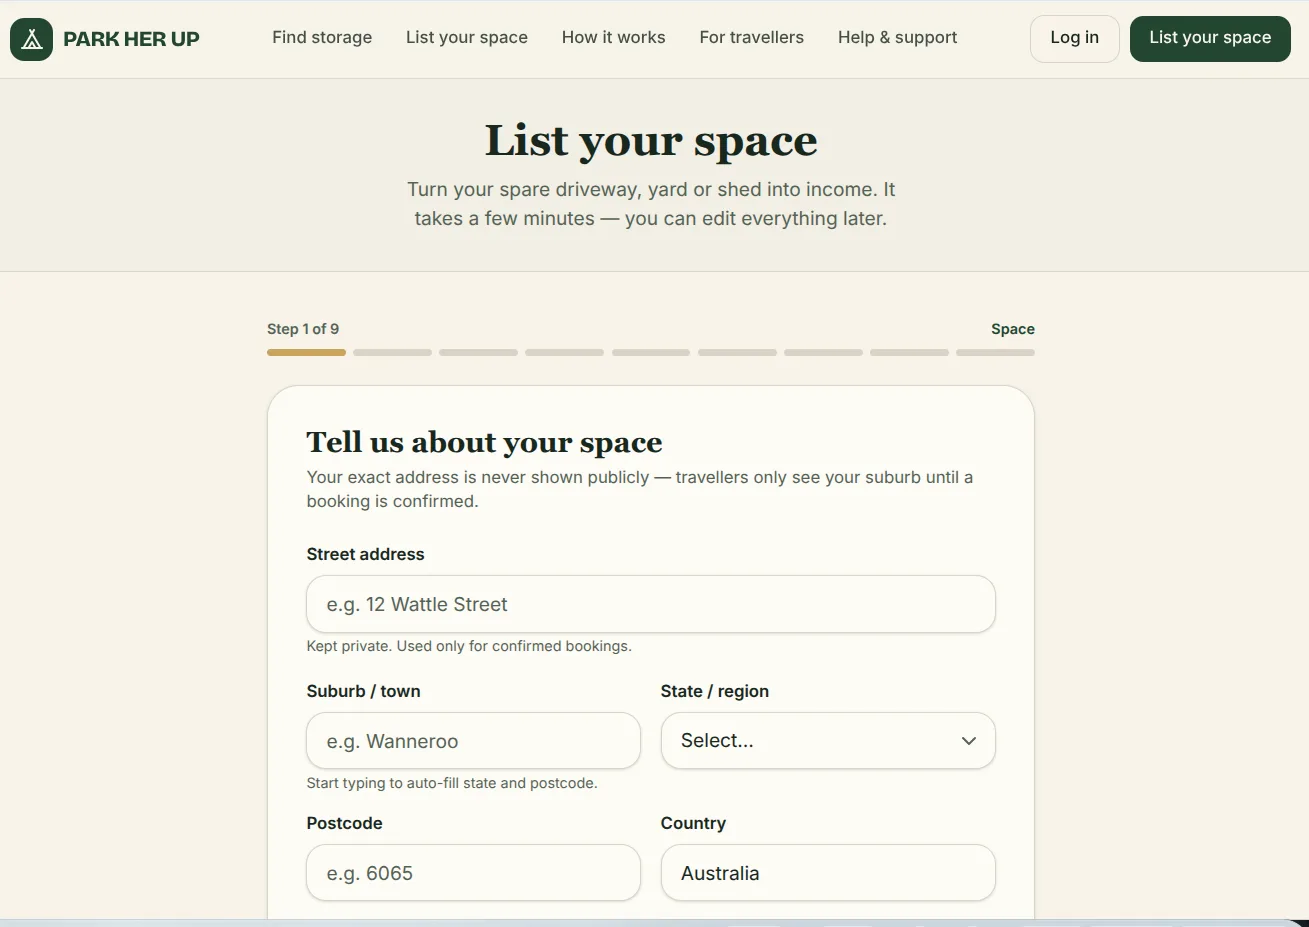Click the green List your space button
The height and width of the screenshot is (927, 1309).
(1210, 39)
